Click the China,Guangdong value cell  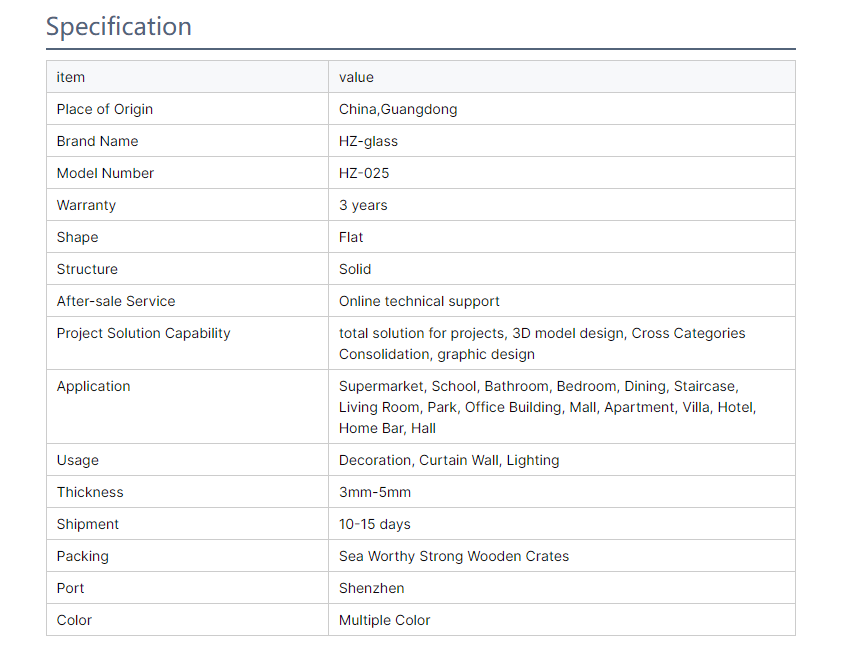[561, 109]
